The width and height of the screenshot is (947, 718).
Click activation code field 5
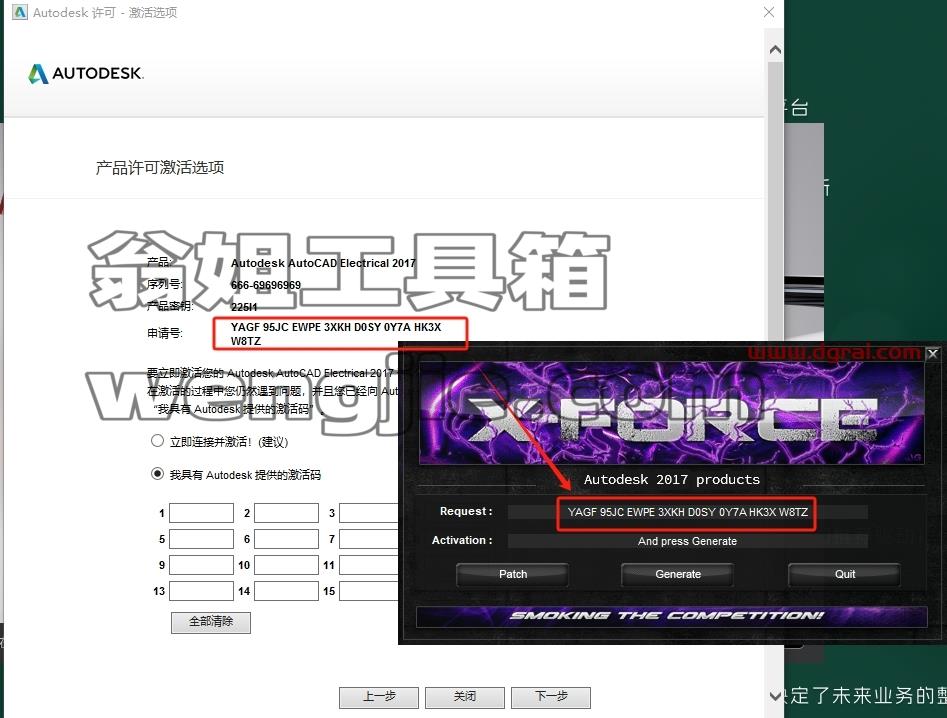click(201, 539)
